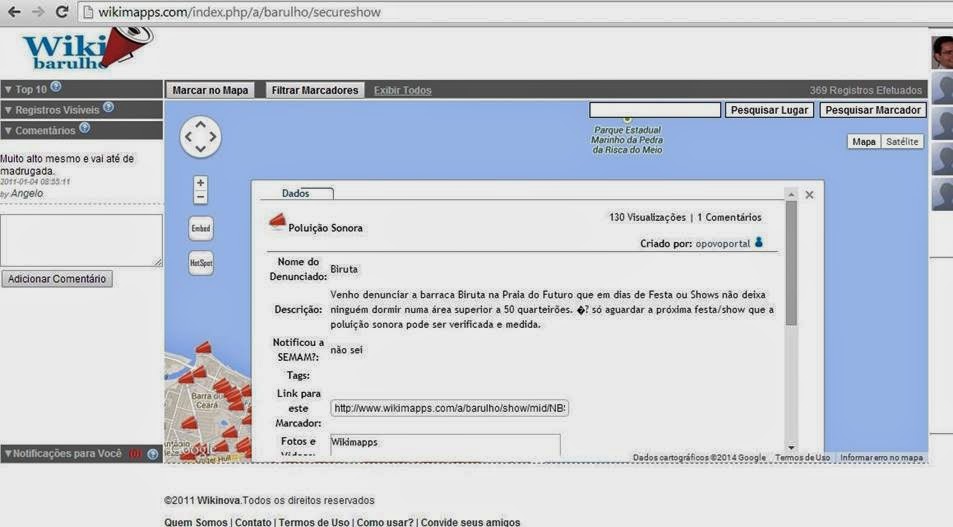Click the popup scrollbar down arrow

point(791,447)
